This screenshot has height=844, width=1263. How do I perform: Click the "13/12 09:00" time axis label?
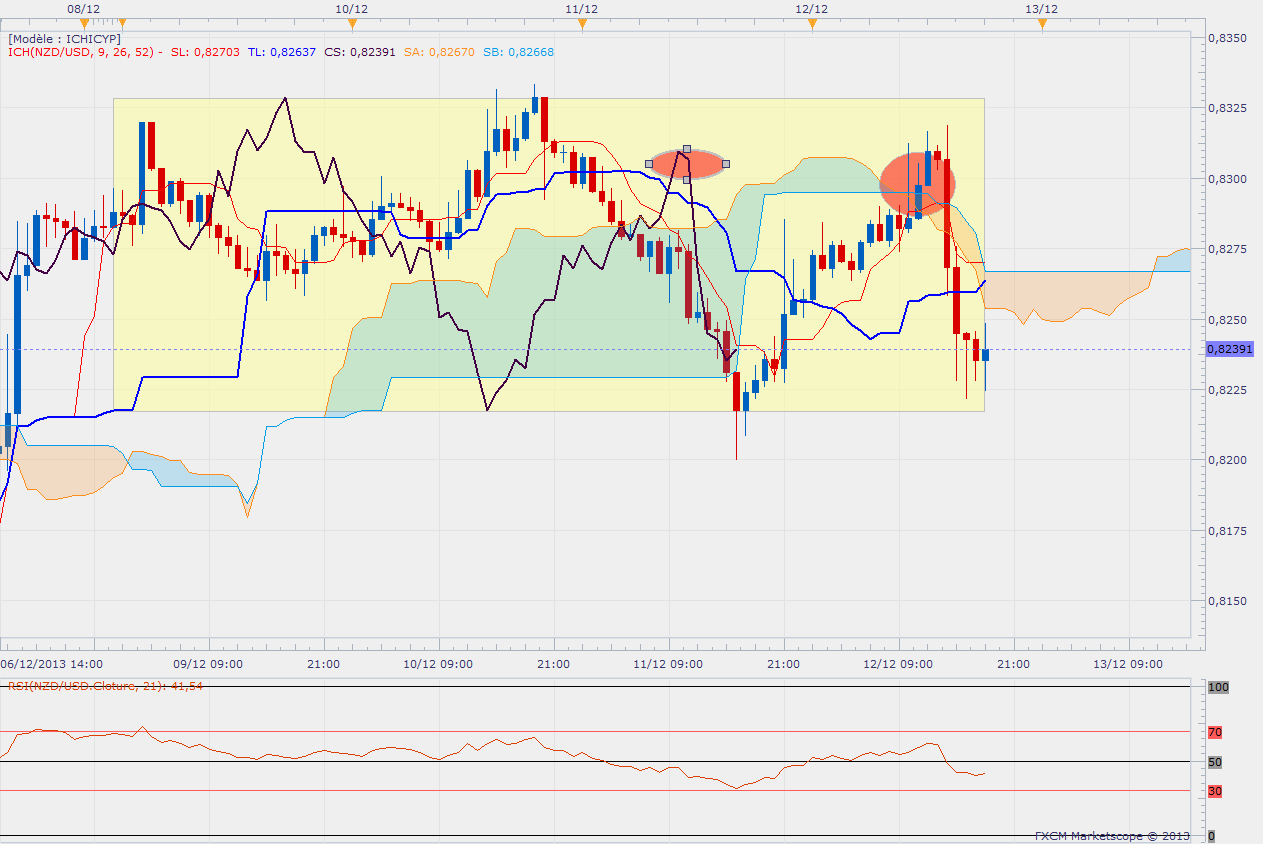coord(1128,663)
